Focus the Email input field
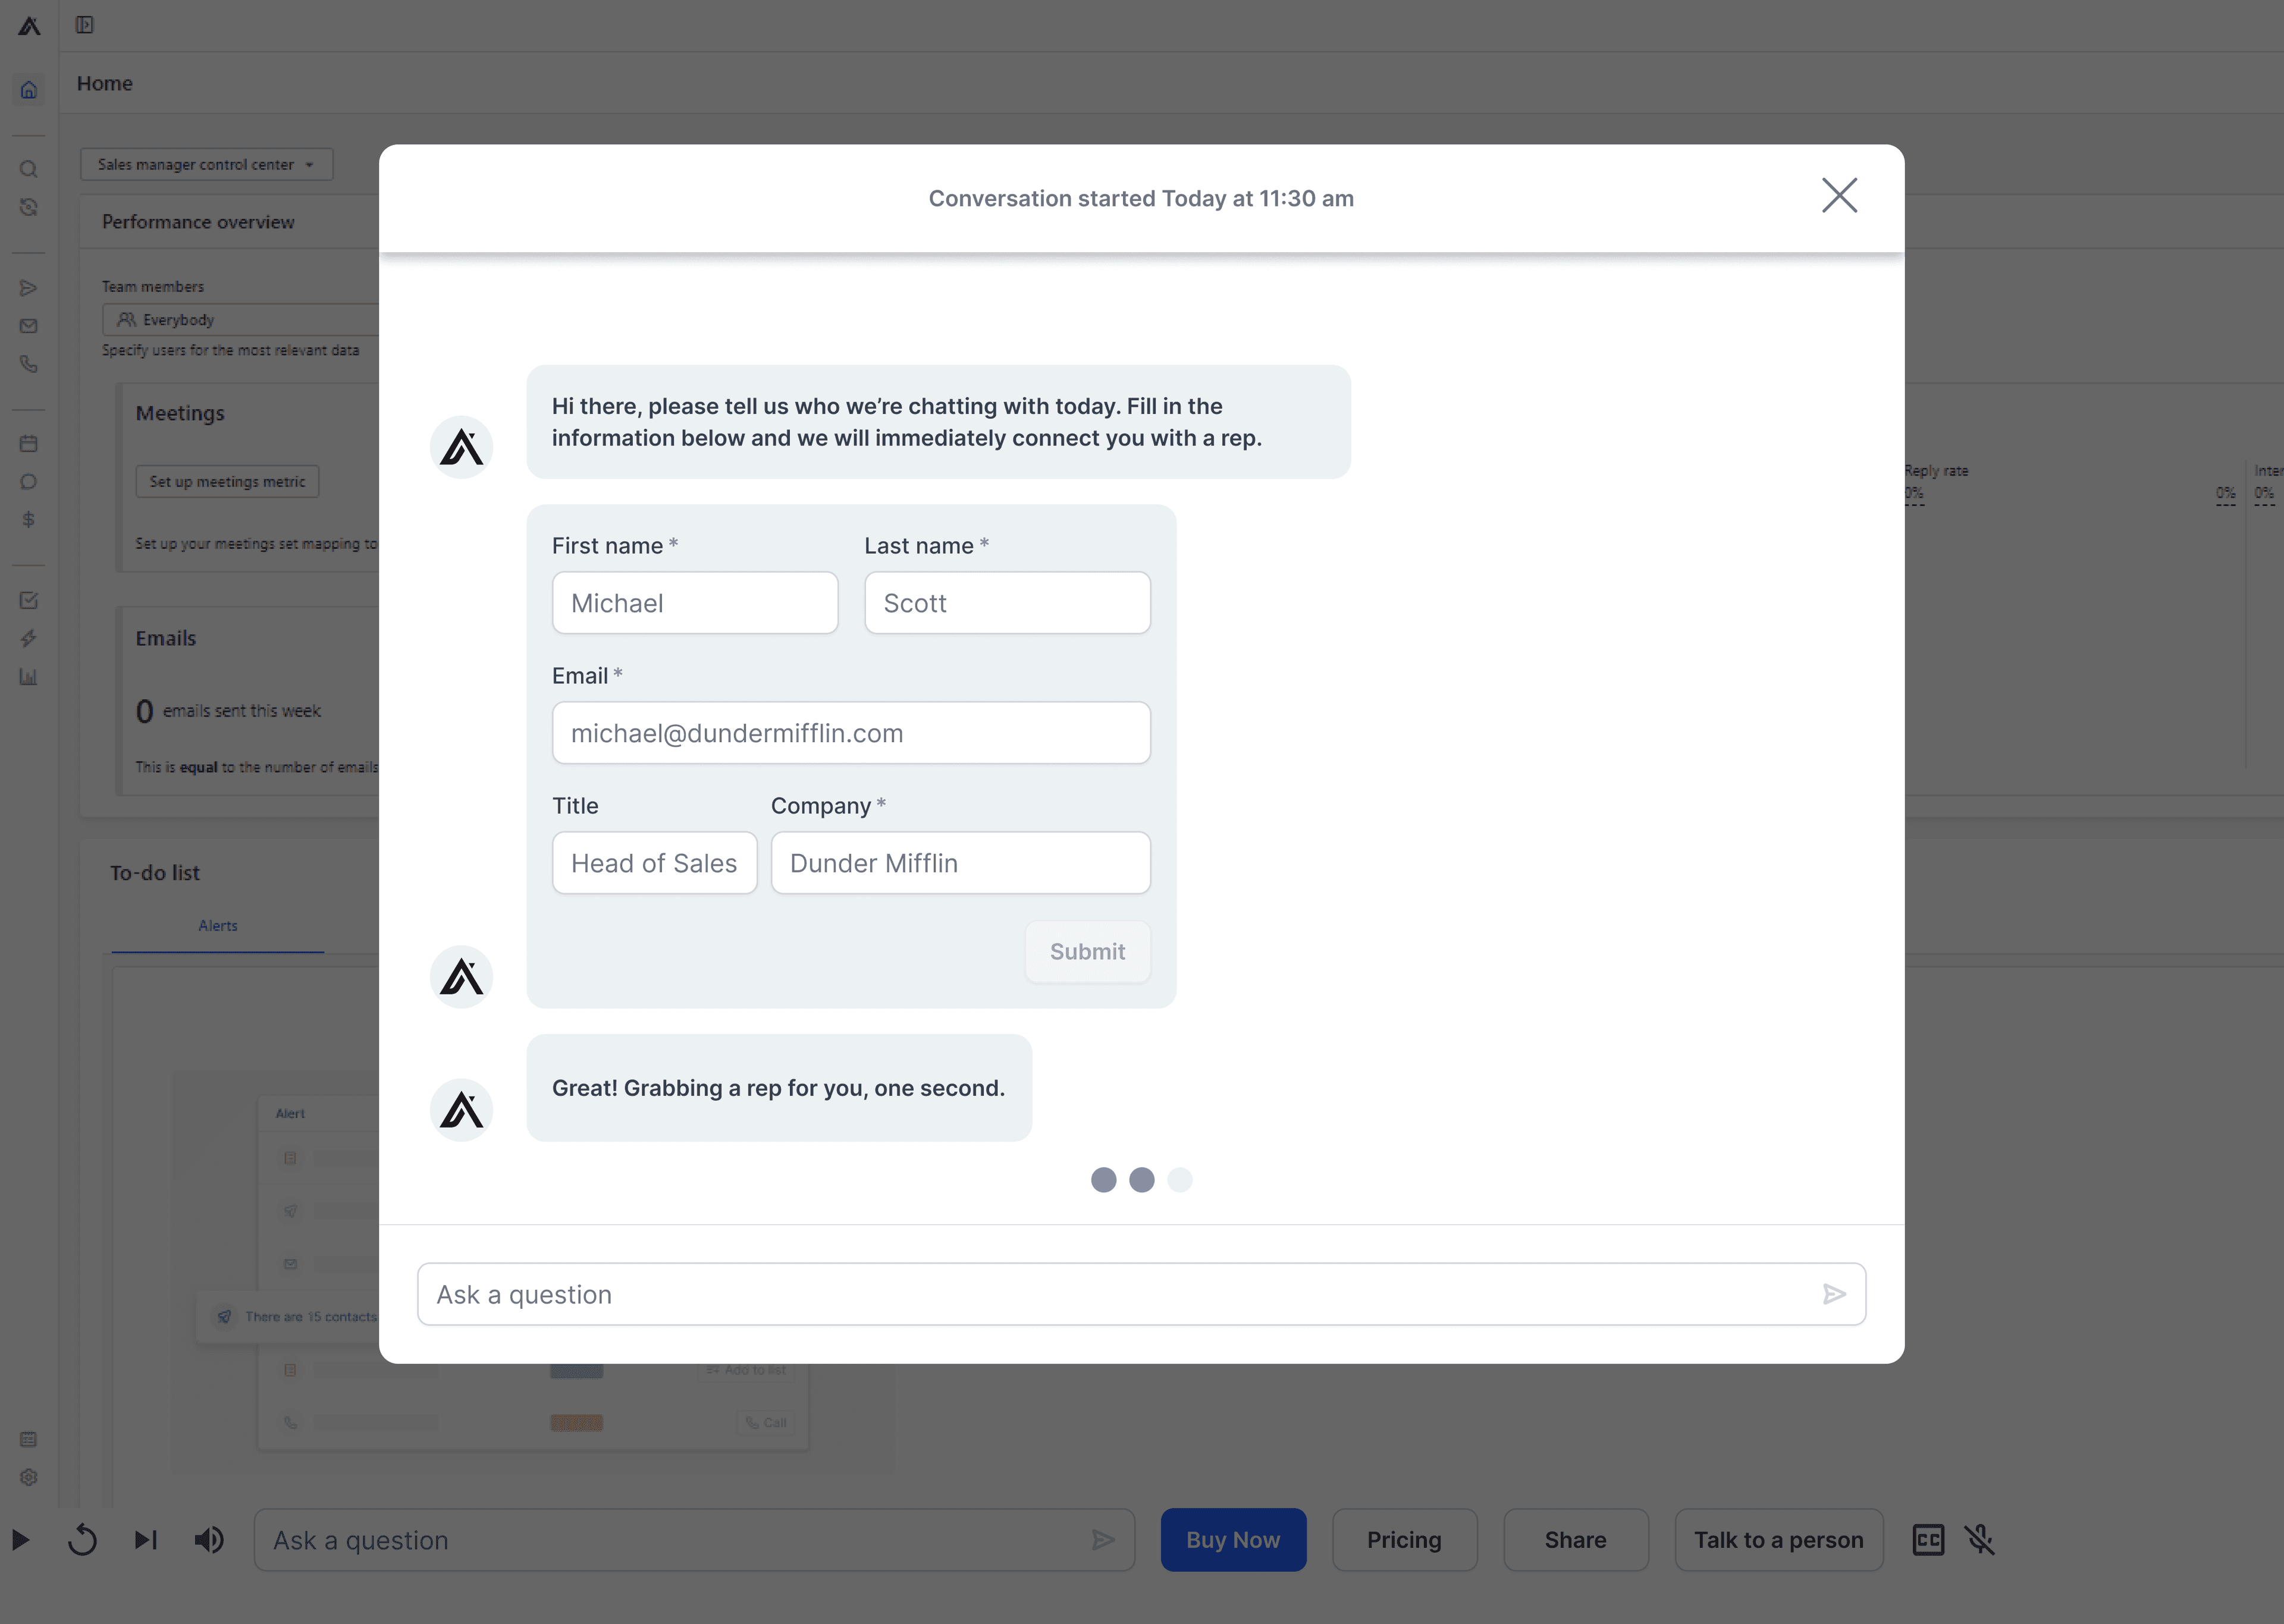The image size is (2284, 1624). pyautogui.click(x=851, y=733)
